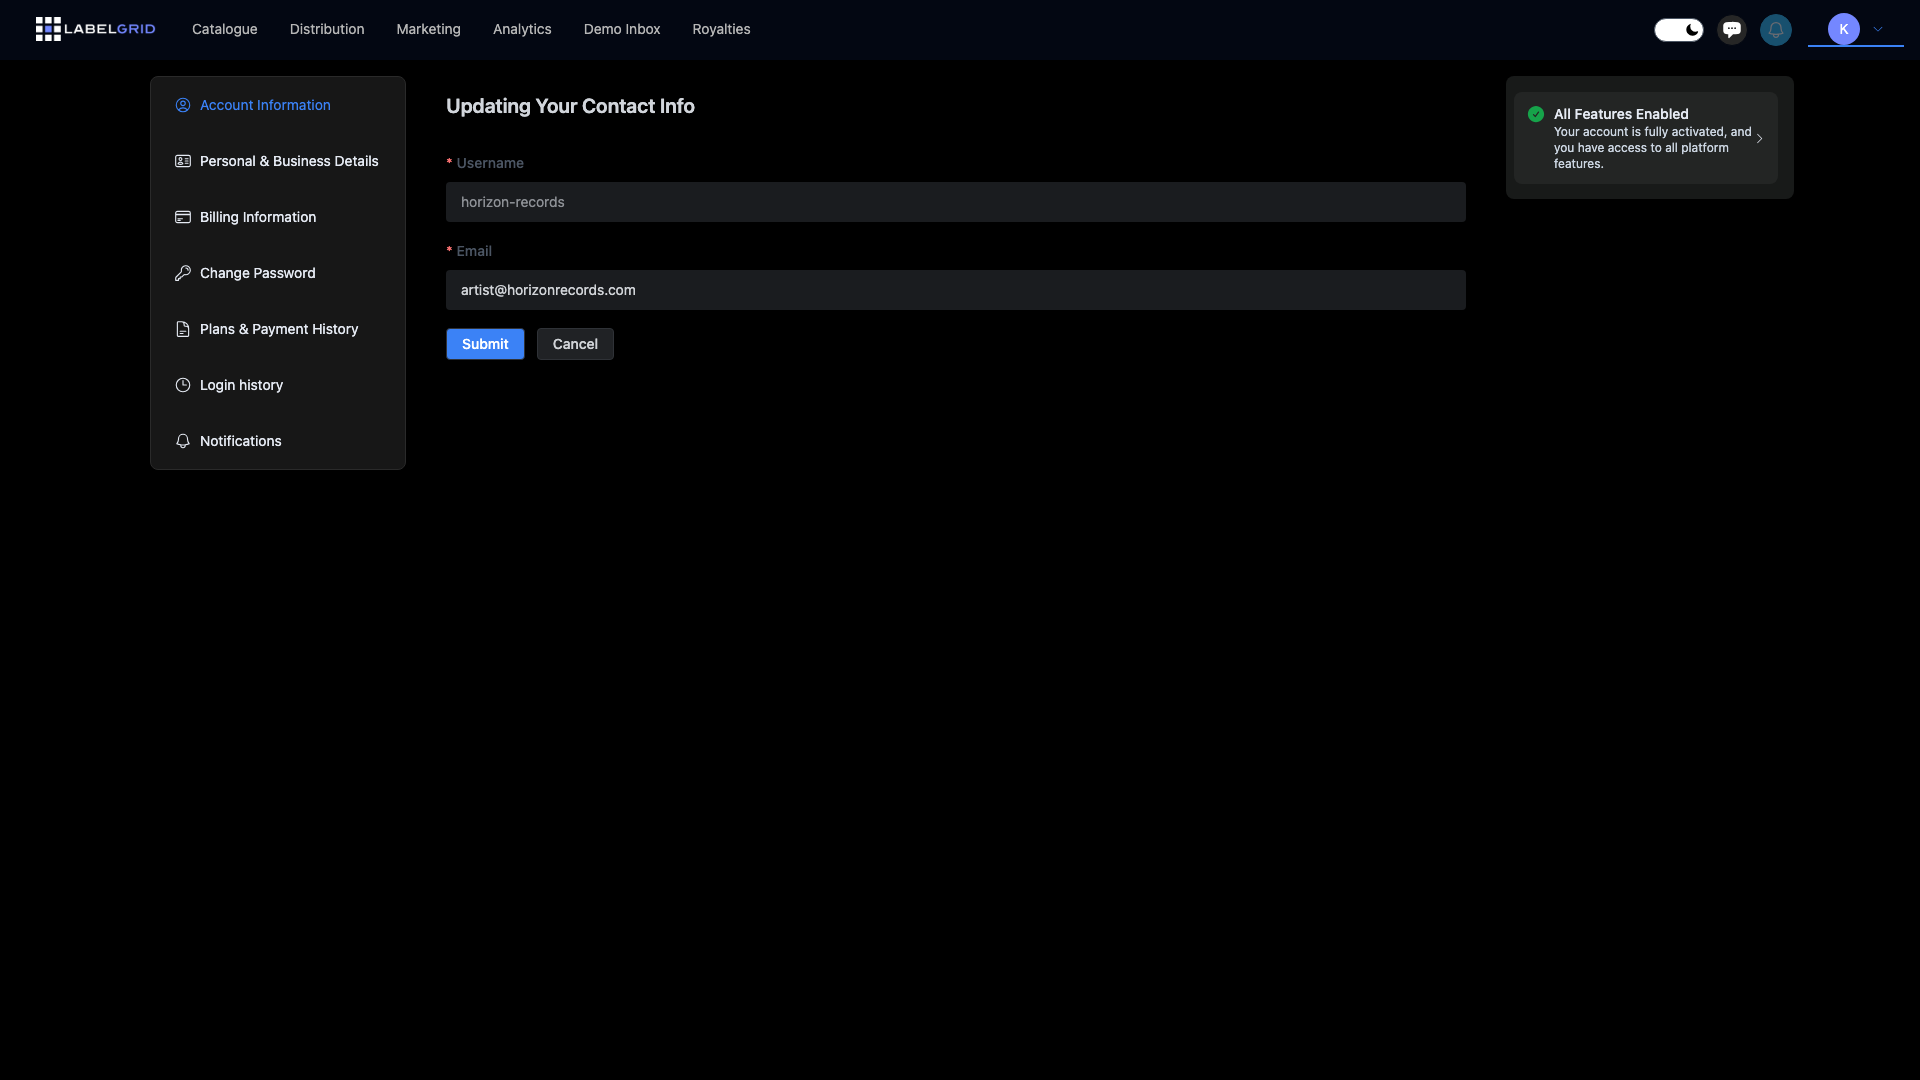1920x1080 pixels.
Task: Toggle dark mode off
Action: point(1678,29)
